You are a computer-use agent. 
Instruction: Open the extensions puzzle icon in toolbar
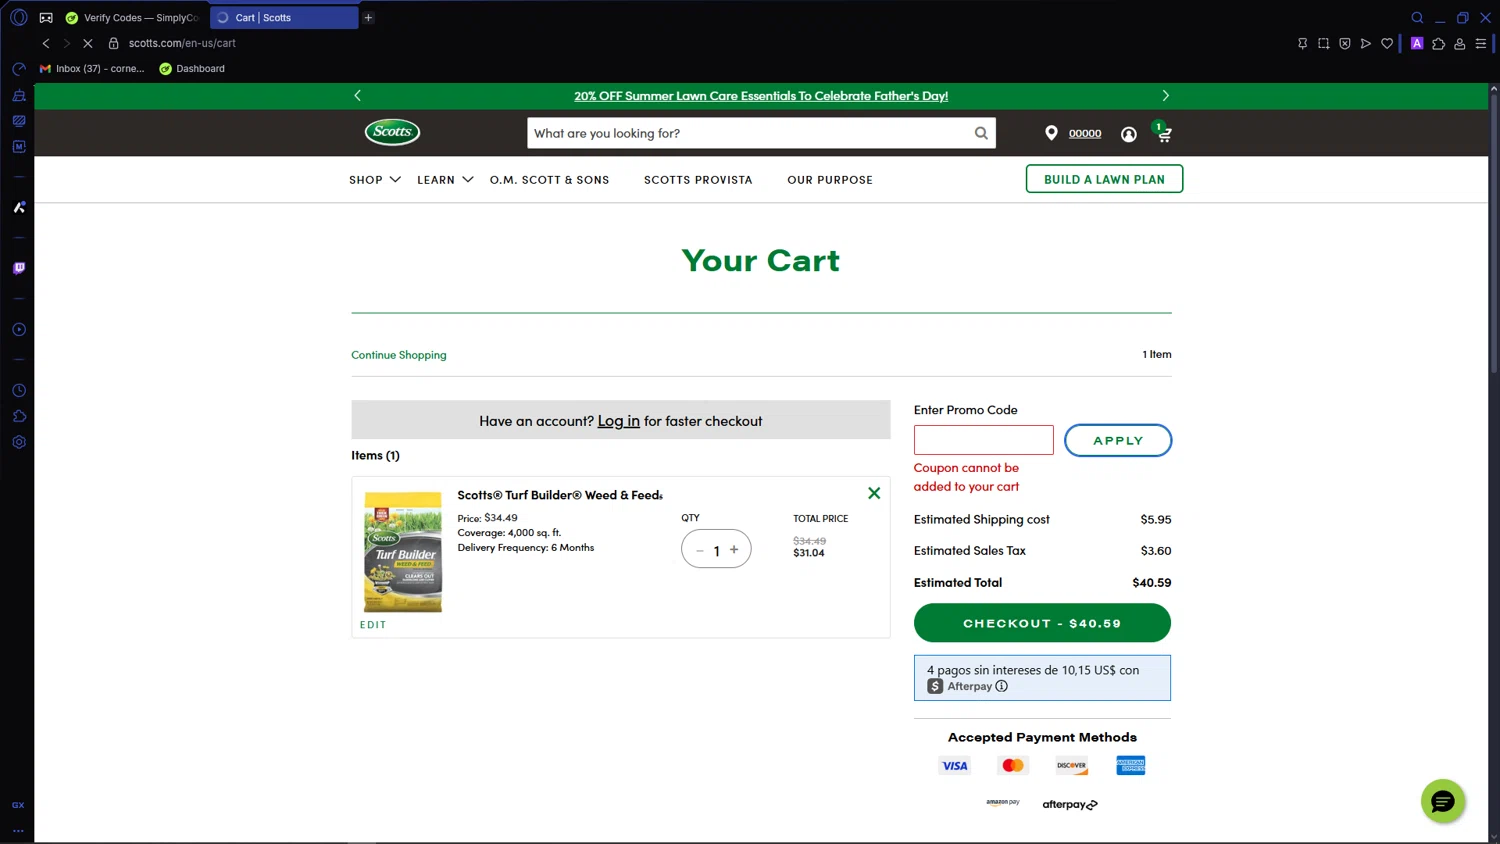point(1438,43)
